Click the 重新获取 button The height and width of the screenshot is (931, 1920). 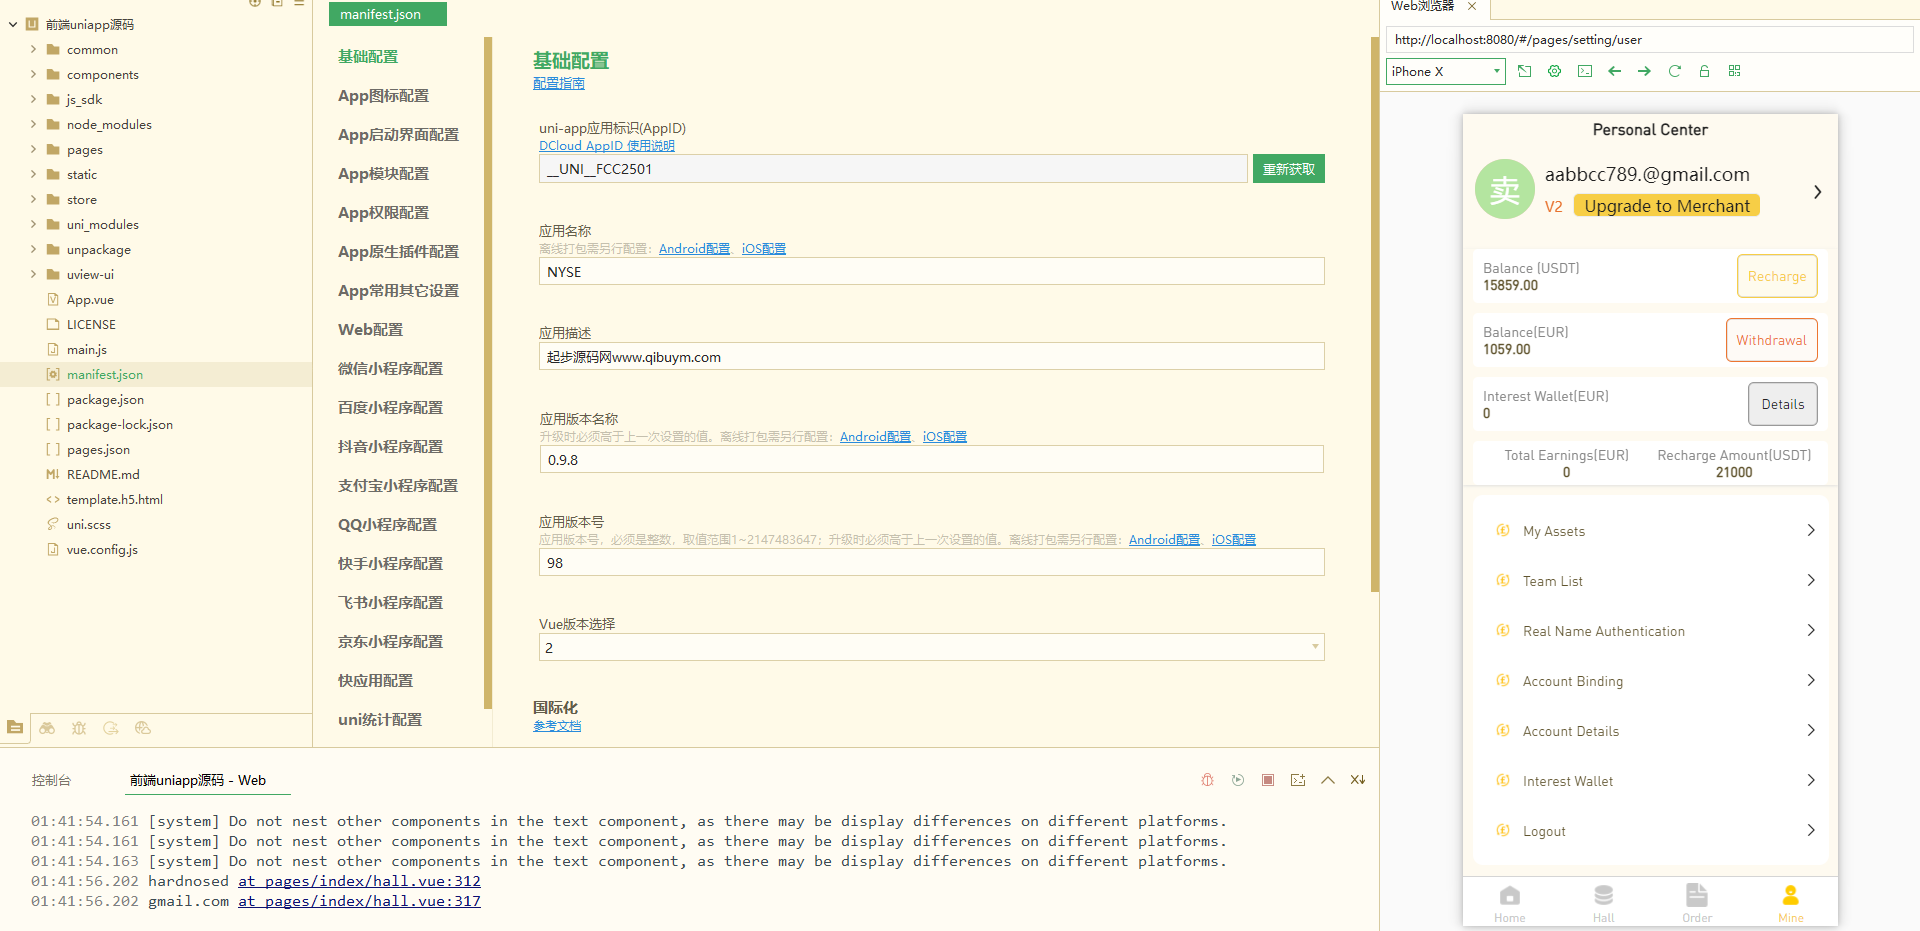click(x=1288, y=169)
